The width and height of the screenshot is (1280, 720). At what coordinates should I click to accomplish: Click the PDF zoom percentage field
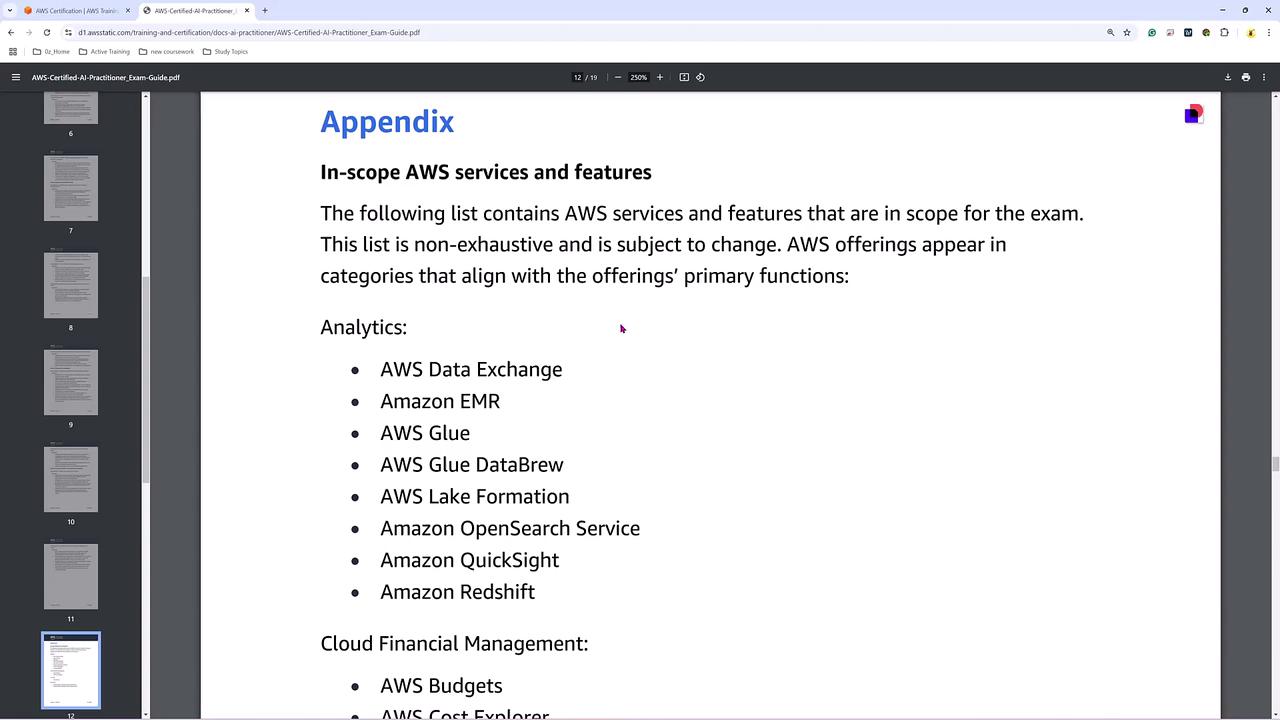[638, 77]
